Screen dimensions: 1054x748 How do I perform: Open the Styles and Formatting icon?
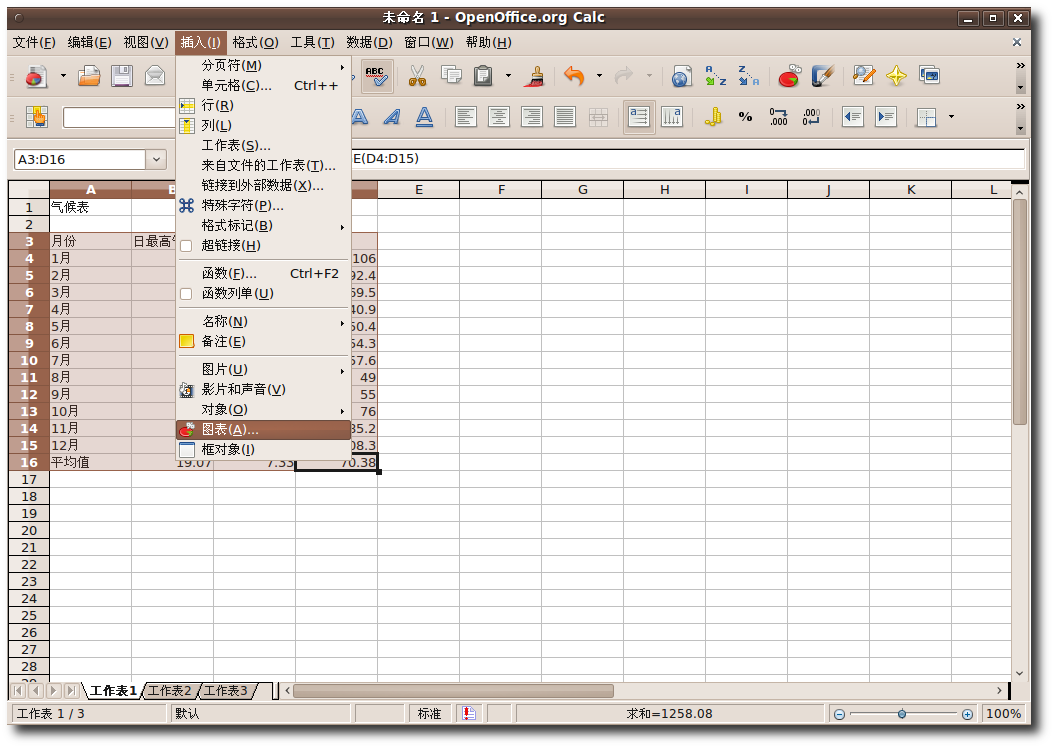36,117
